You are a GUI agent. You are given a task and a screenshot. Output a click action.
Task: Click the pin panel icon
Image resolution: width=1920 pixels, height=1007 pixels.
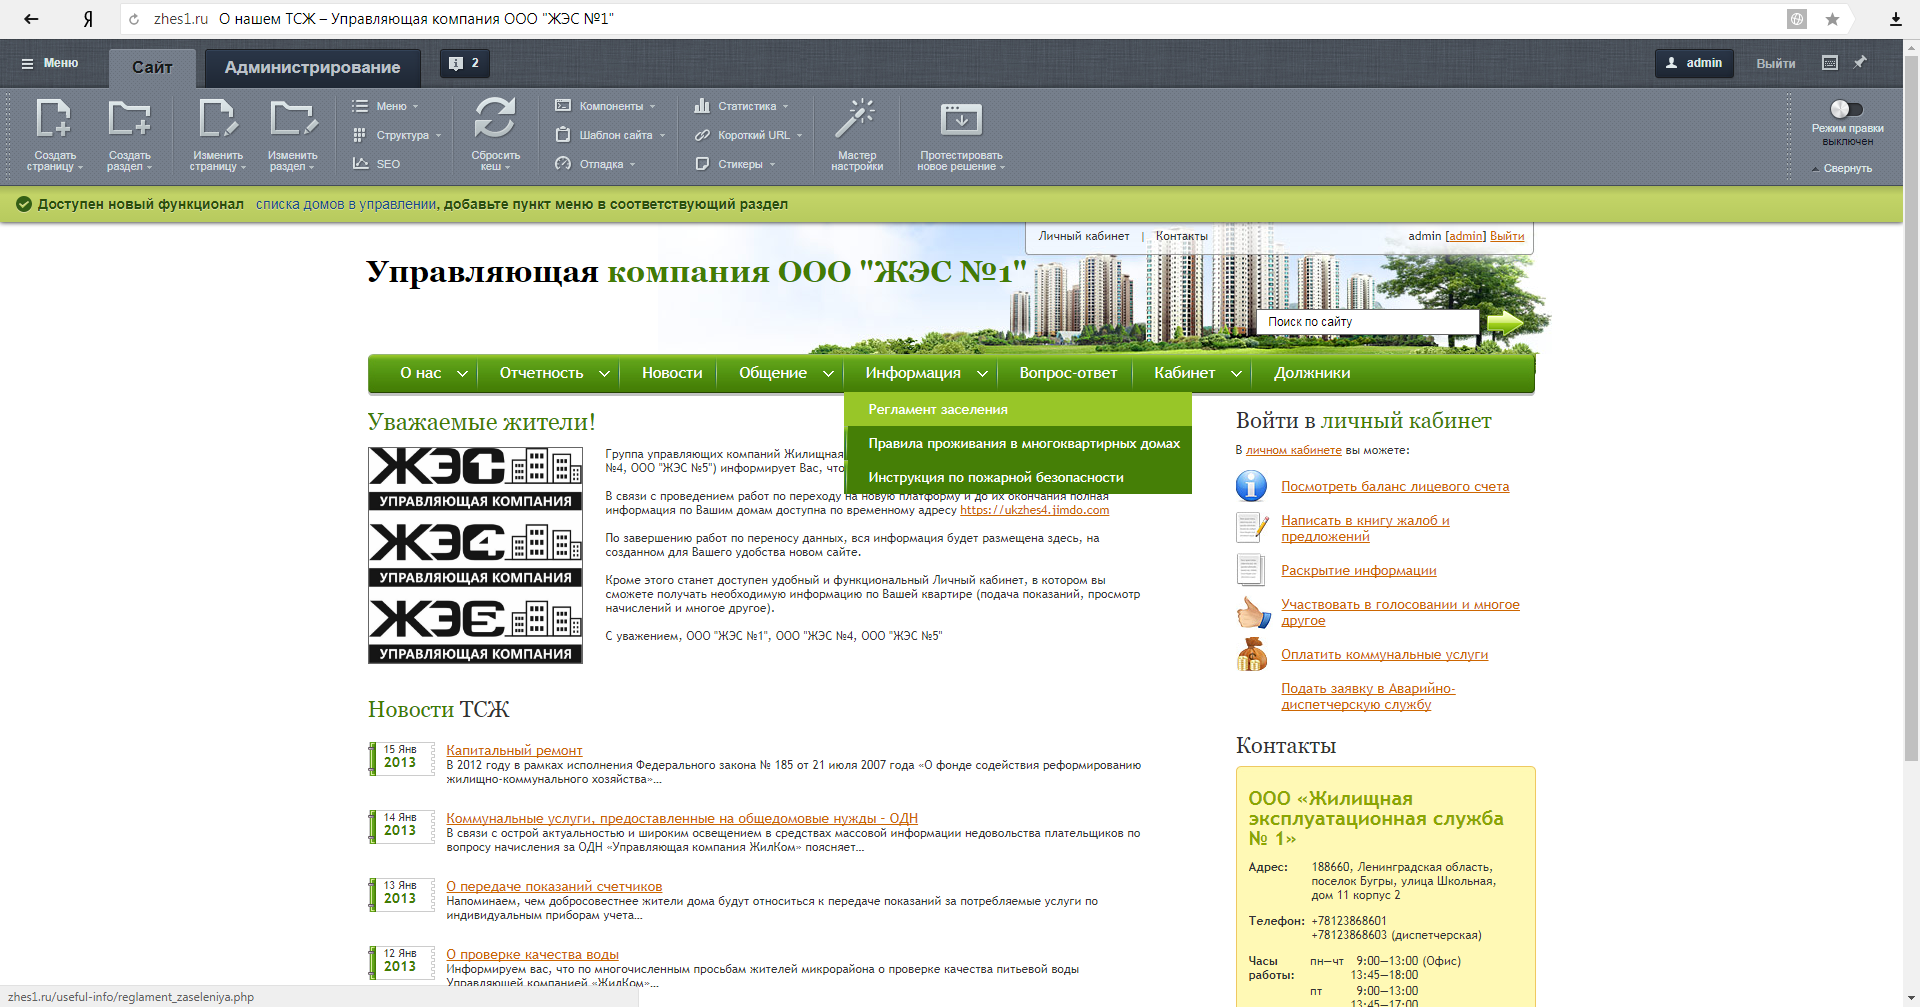click(1860, 62)
